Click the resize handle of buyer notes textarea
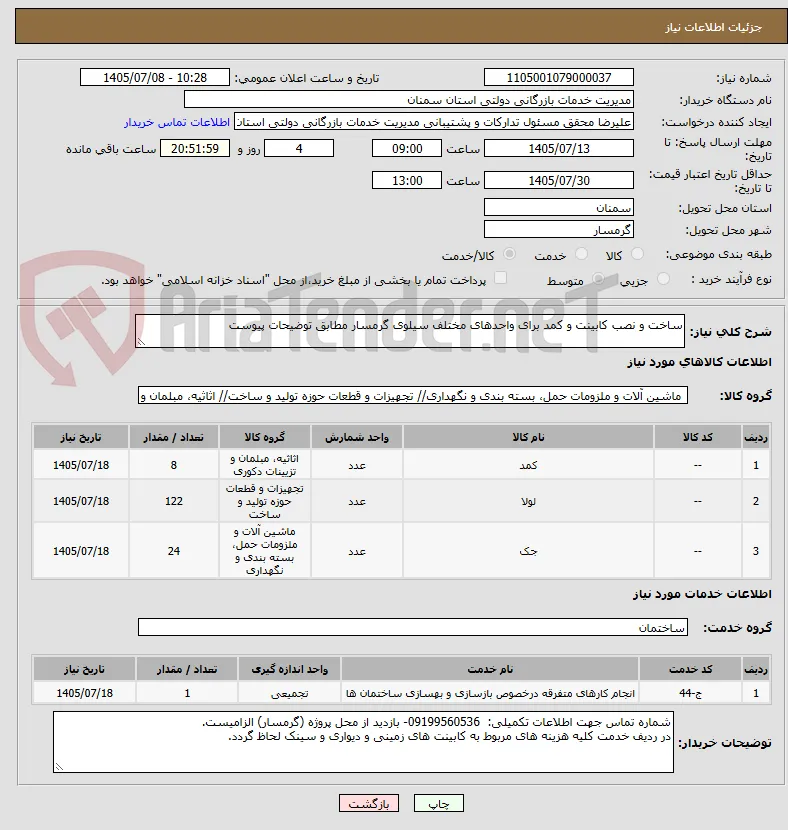The image size is (788, 830). 59,766
